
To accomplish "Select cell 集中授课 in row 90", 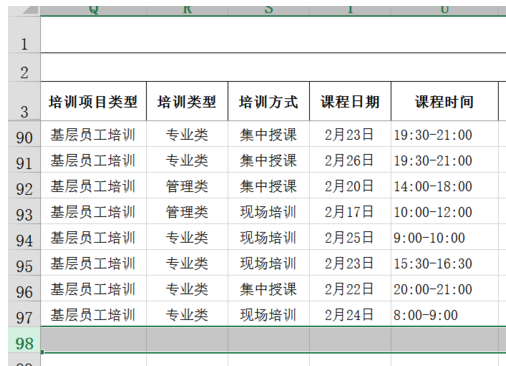I will (x=269, y=134).
